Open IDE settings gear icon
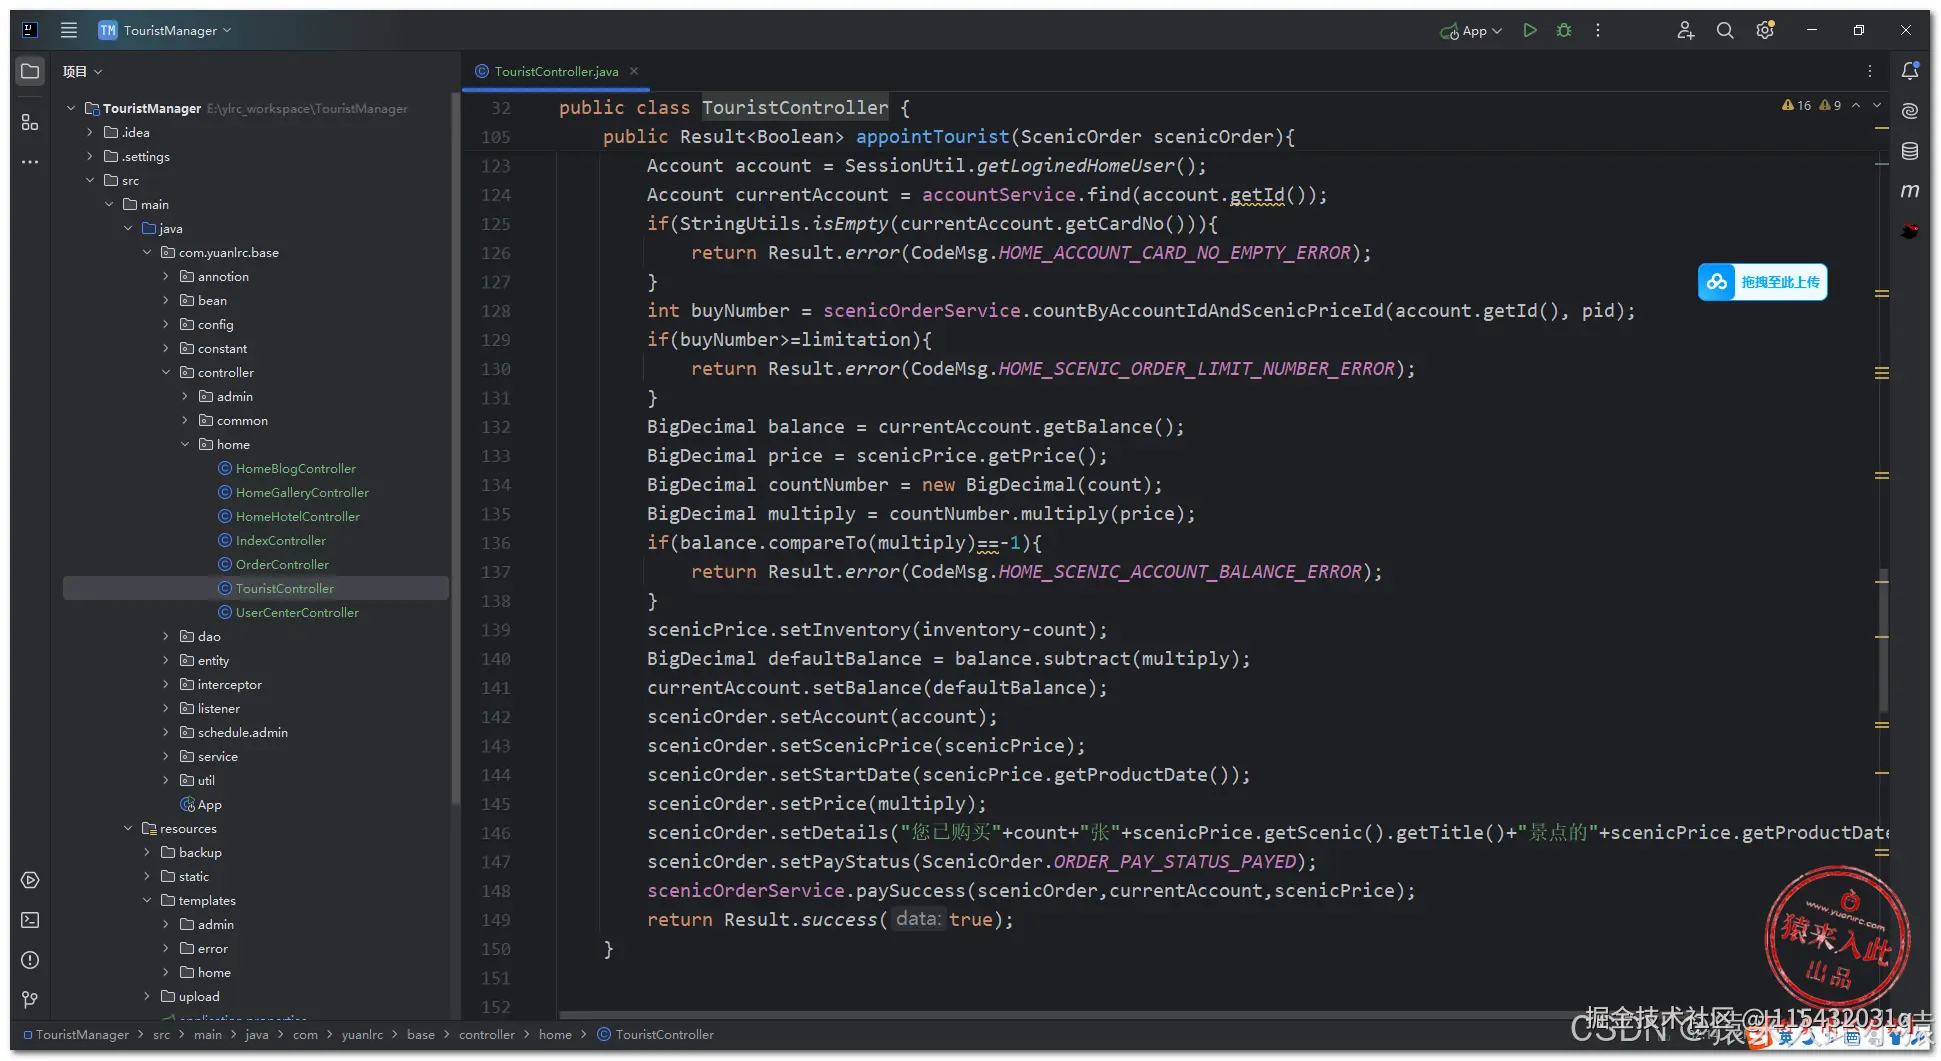 pyautogui.click(x=1765, y=30)
